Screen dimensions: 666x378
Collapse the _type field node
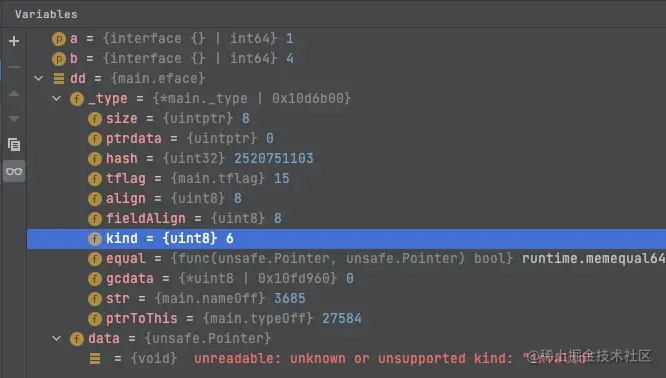(56, 99)
